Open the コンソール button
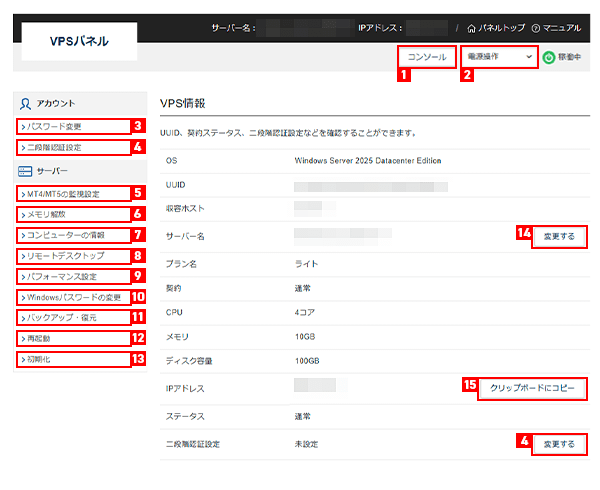The image size is (600, 490). pos(427,57)
